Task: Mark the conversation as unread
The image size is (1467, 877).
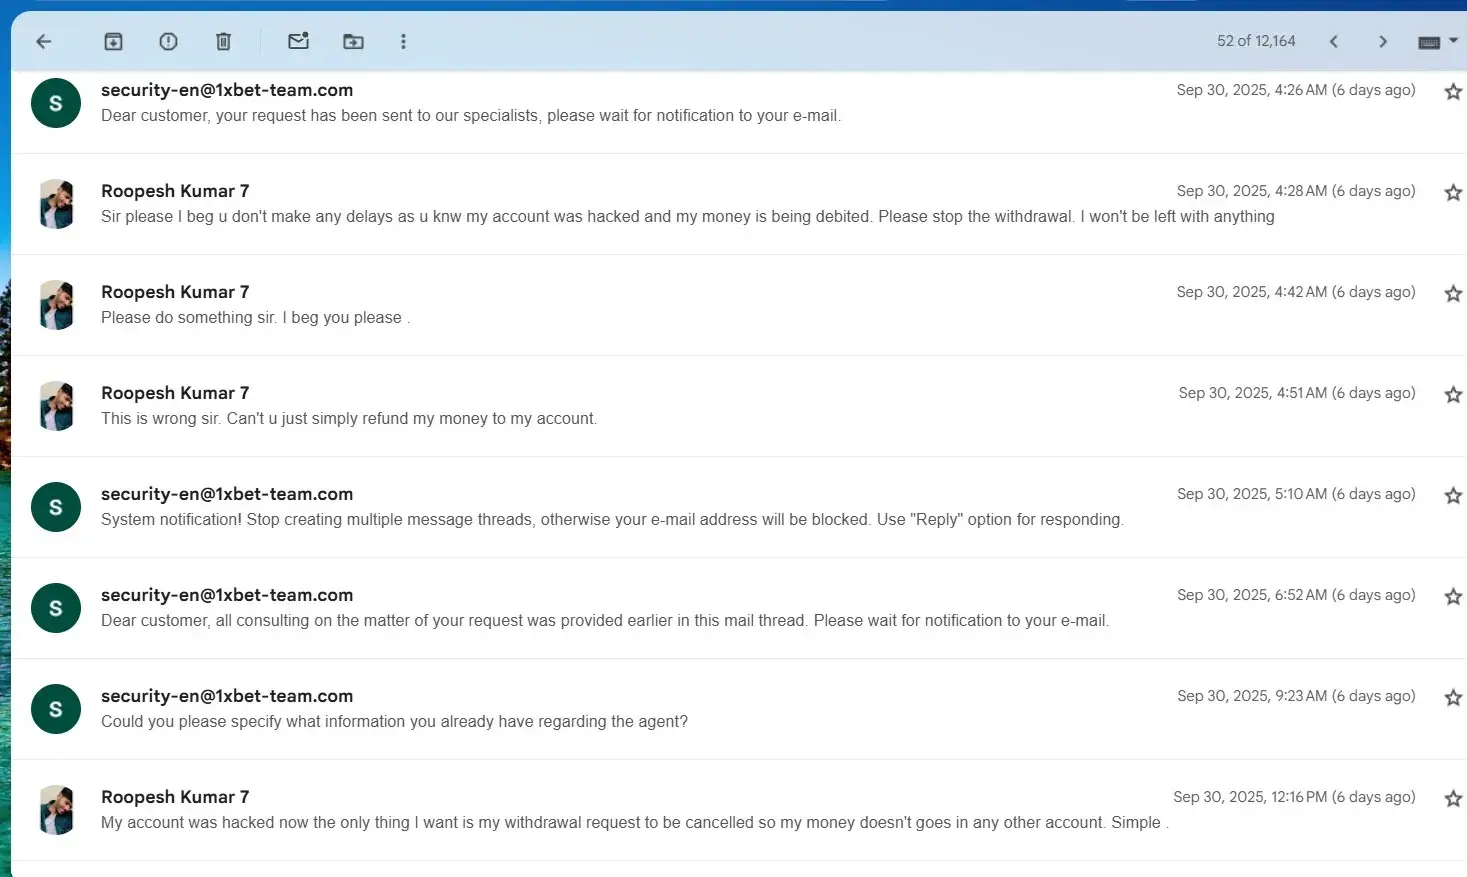Action: (x=298, y=41)
